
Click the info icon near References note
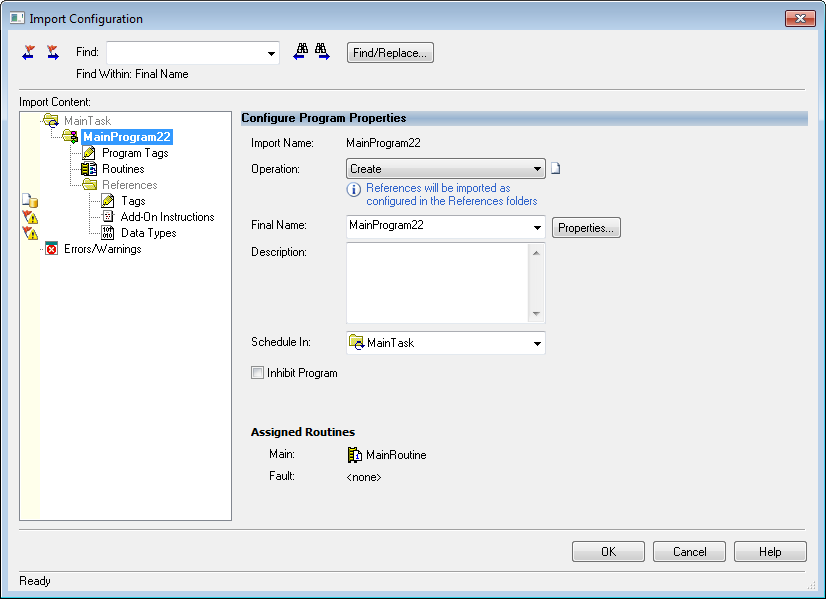click(353, 189)
